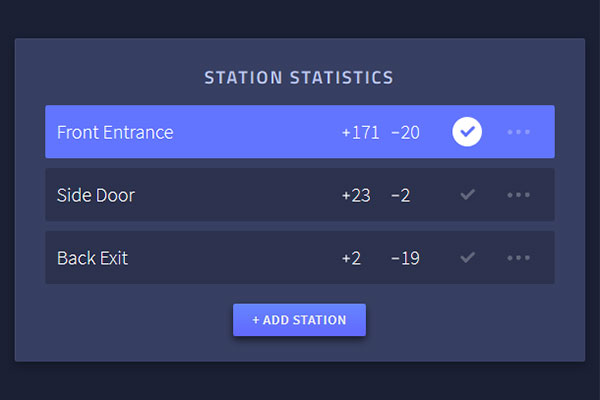The height and width of the screenshot is (400, 600).
Task: Open Back Exit more options ellipsis
Action: click(x=518, y=258)
